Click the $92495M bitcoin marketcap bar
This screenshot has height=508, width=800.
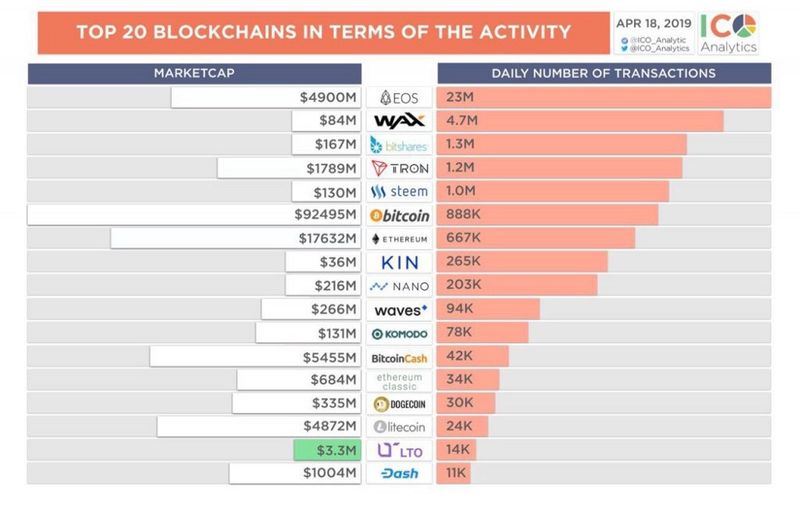pyautogui.click(x=194, y=215)
